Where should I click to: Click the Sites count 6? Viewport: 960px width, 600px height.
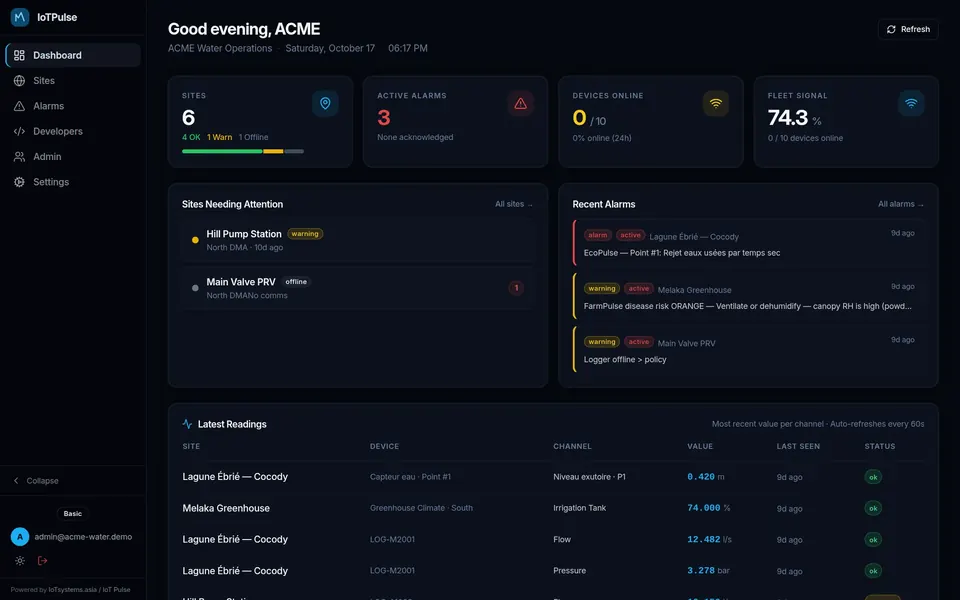(x=189, y=118)
